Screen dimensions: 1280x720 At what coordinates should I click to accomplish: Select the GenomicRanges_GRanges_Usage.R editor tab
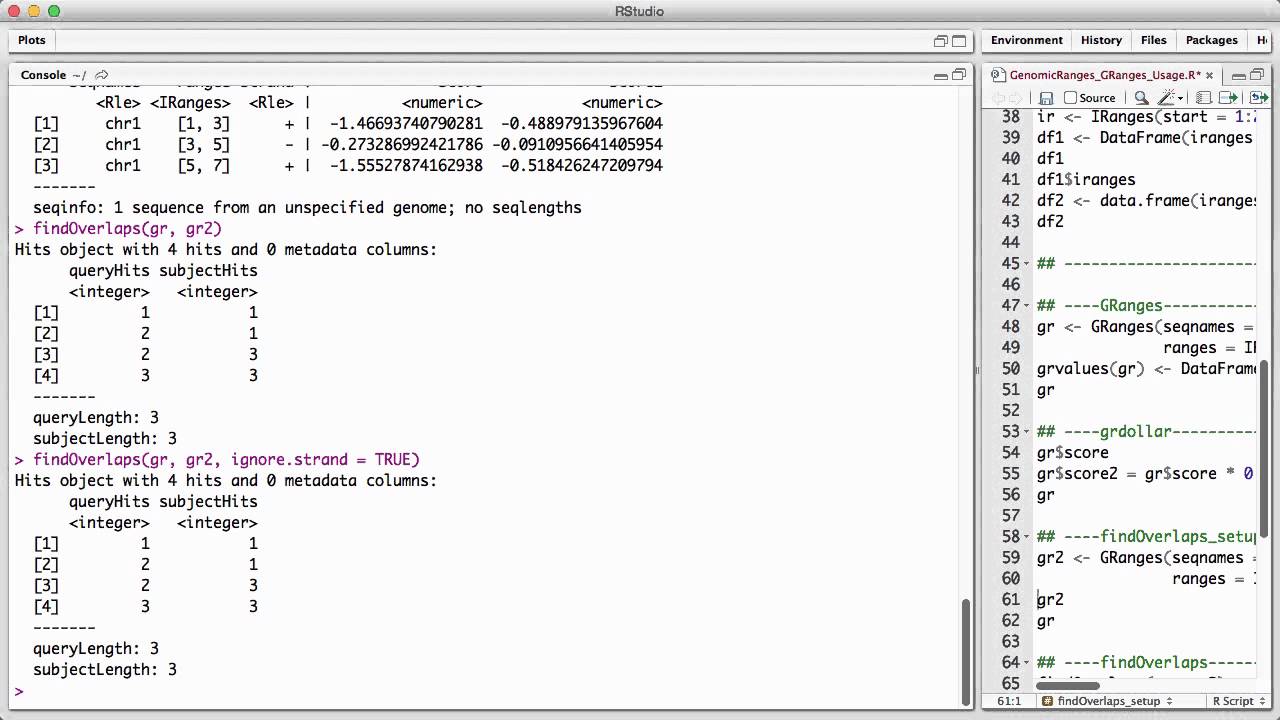[x=1104, y=75]
